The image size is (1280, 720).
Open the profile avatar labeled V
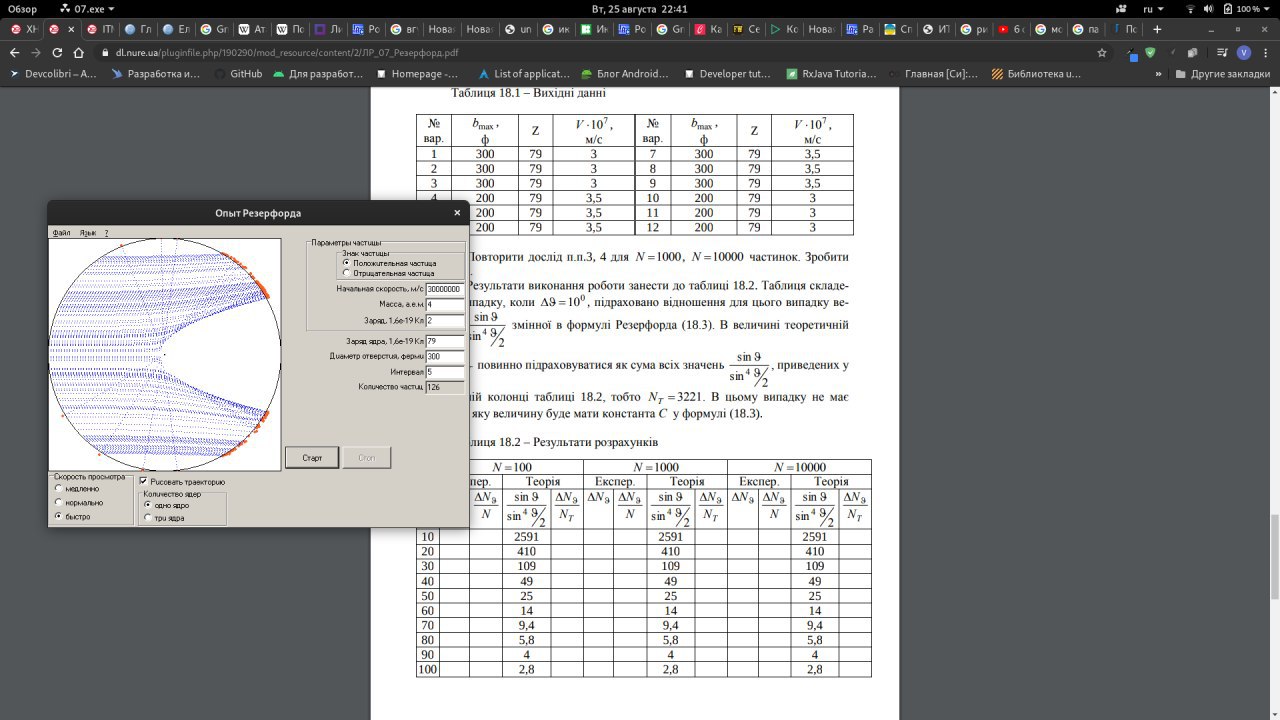[x=1243, y=52]
